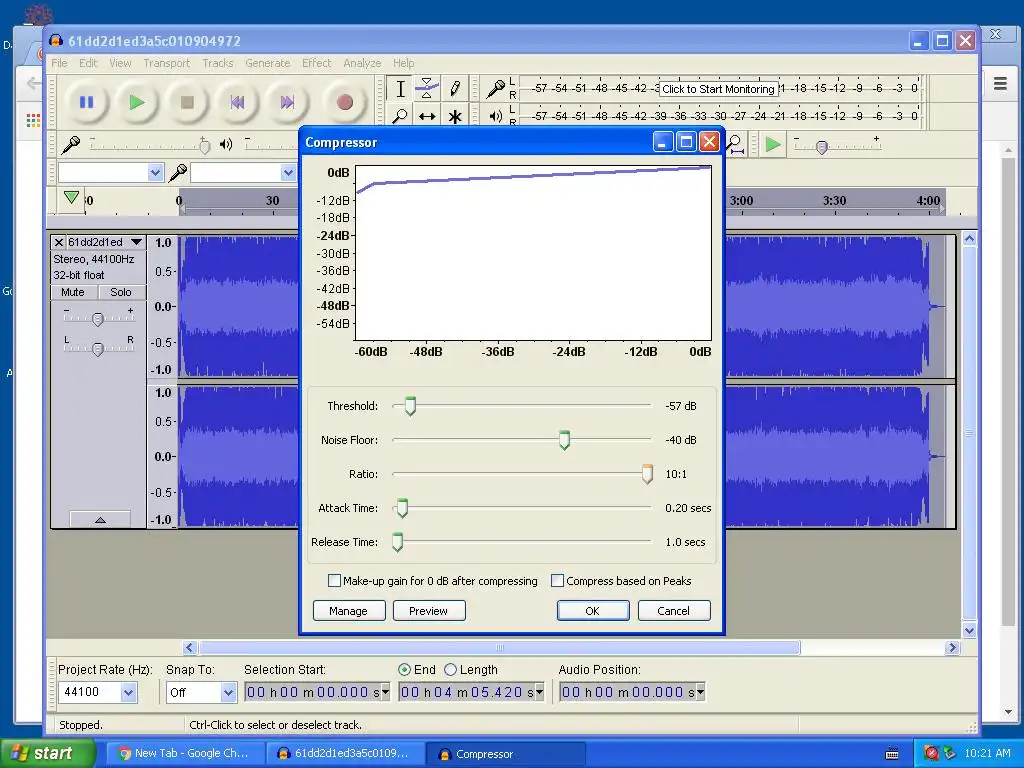Image resolution: width=1024 pixels, height=768 pixels.
Task: Open the input device combo box
Action: point(243,172)
